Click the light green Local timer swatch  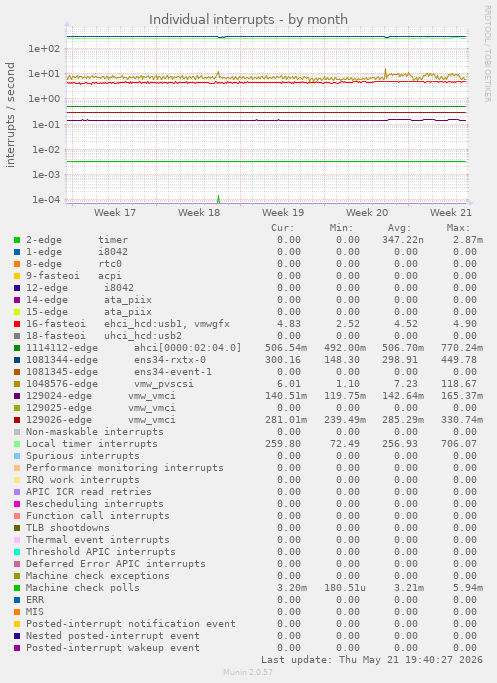(17, 444)
